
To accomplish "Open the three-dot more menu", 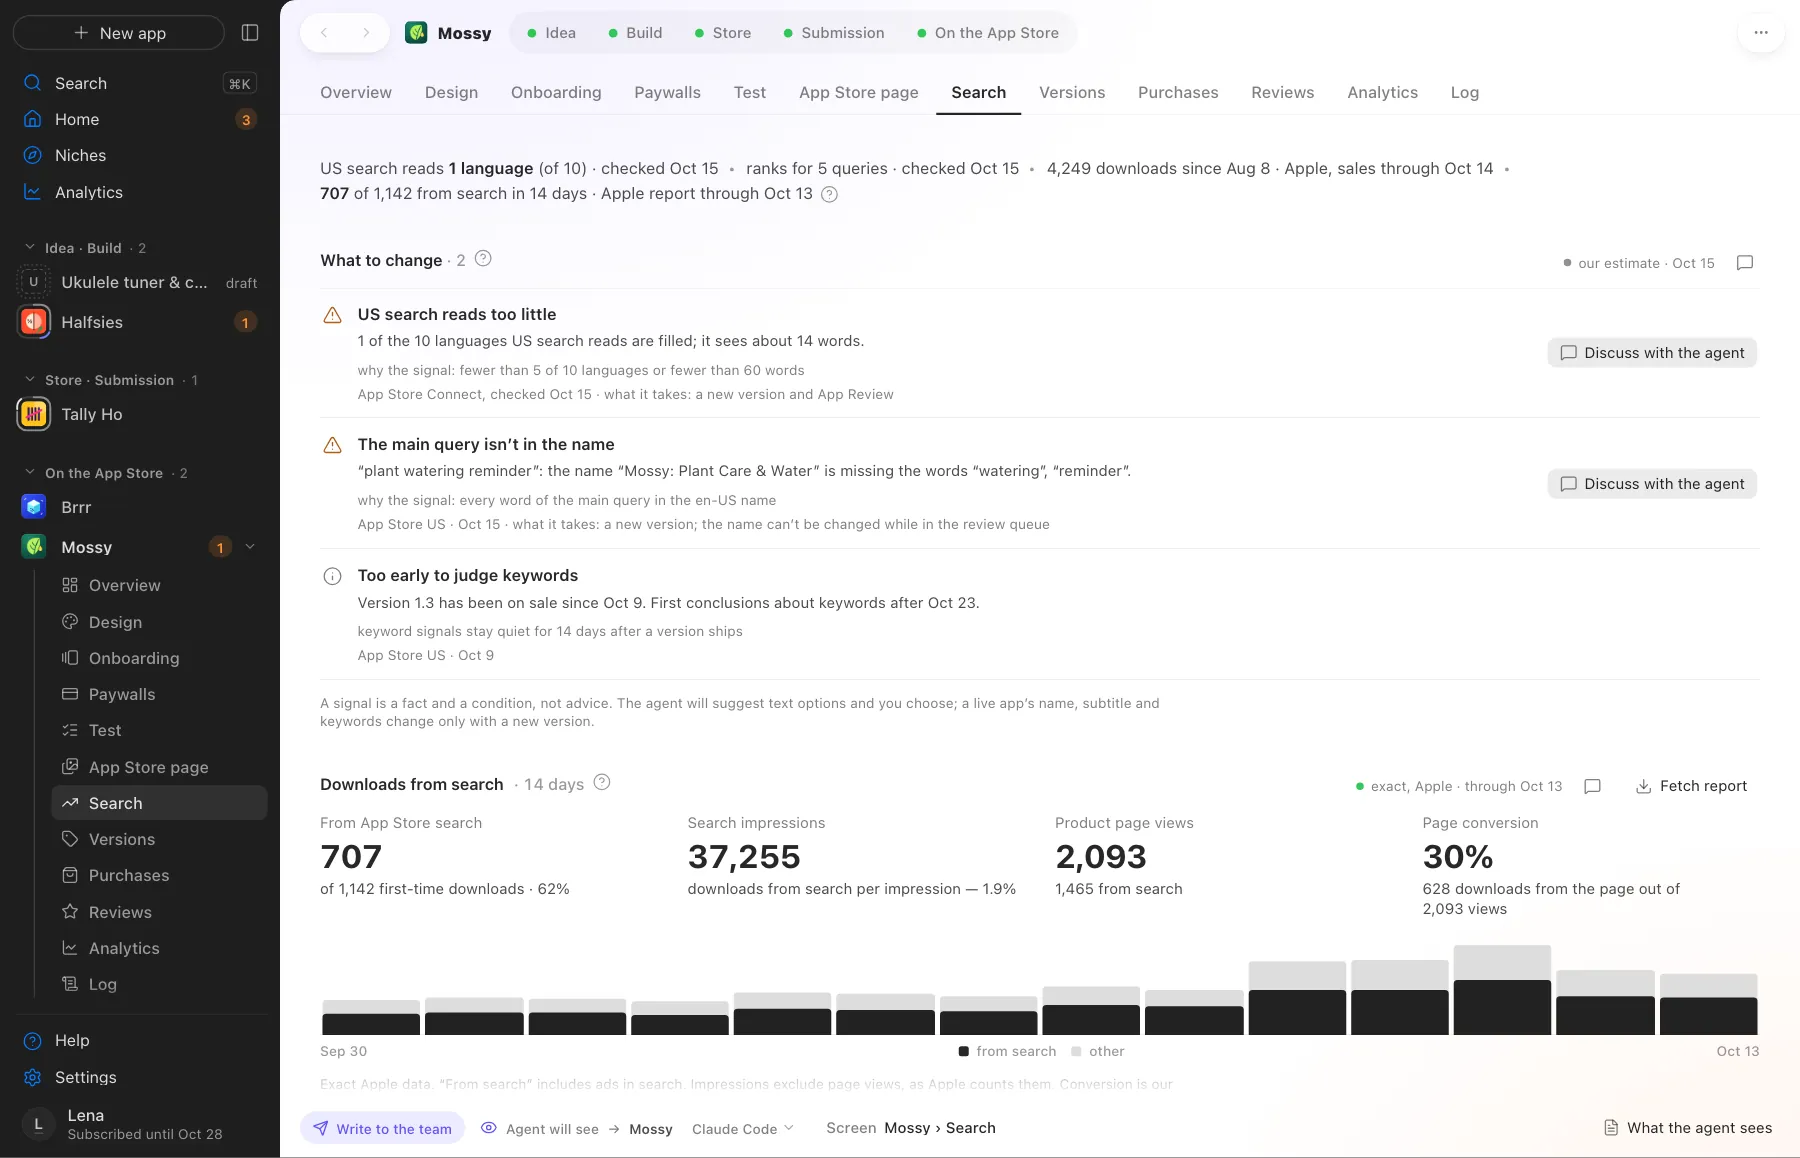I will 1761,33.
